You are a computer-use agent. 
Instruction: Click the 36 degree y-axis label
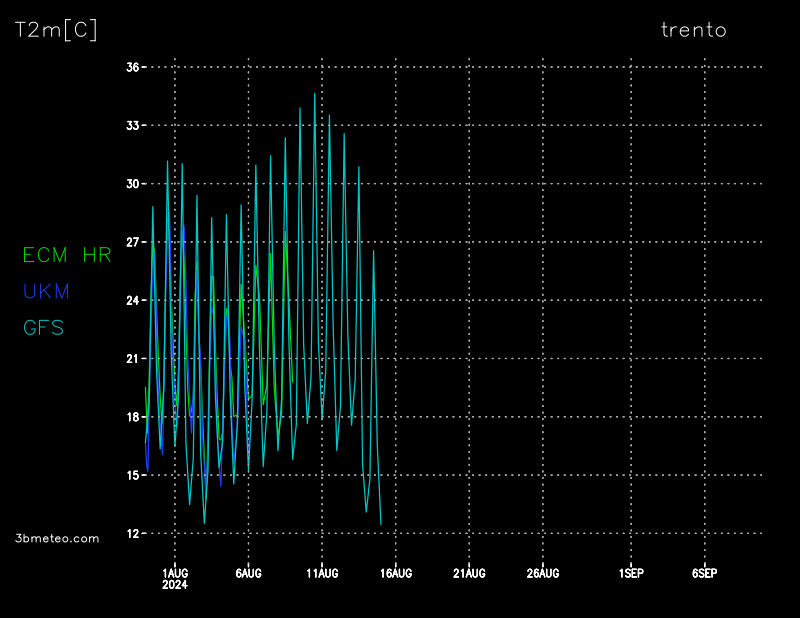(132, 67)
